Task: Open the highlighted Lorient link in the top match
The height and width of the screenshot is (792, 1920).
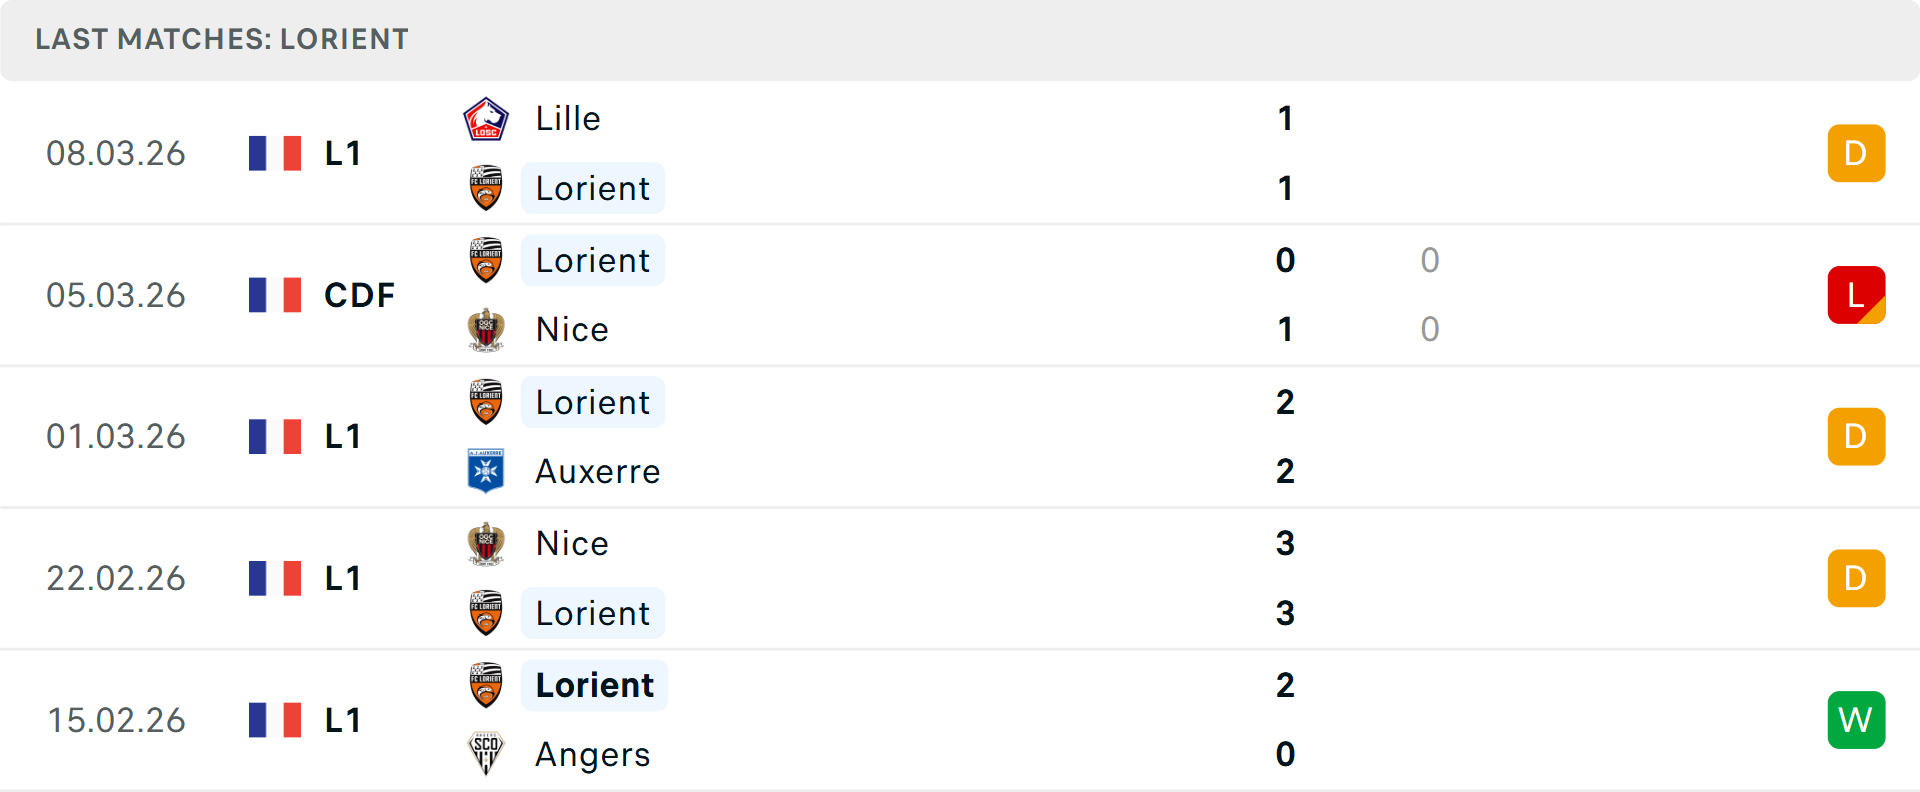Action: [592, 188]
